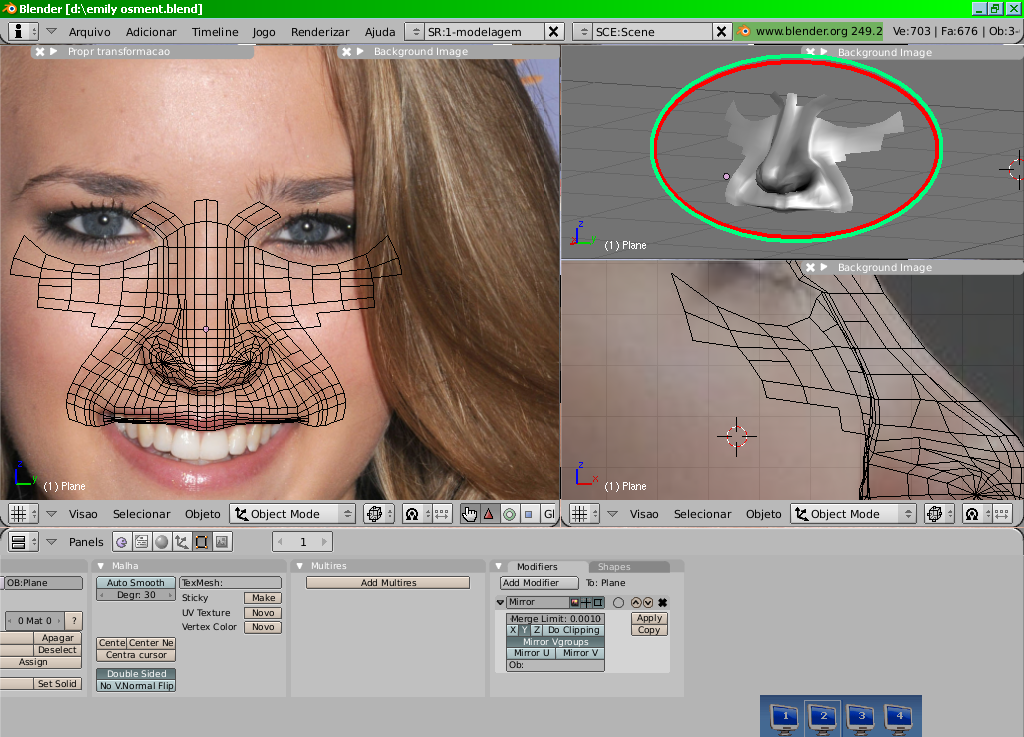Enable the Auto Smooth toggle

click(x=135, y=583)
